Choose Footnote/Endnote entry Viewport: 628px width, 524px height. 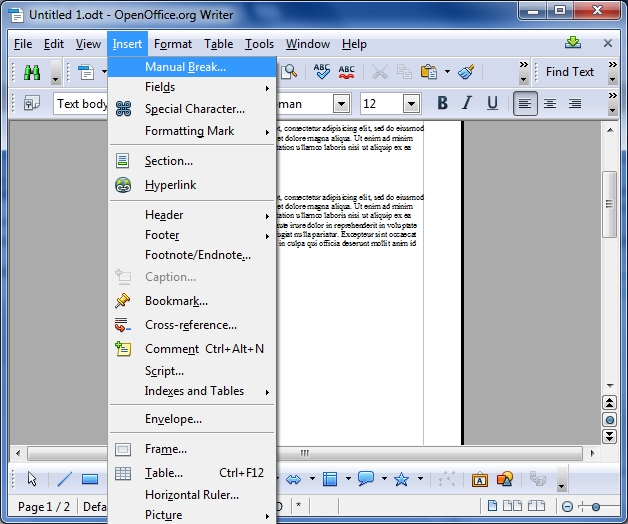click(192, 255)
